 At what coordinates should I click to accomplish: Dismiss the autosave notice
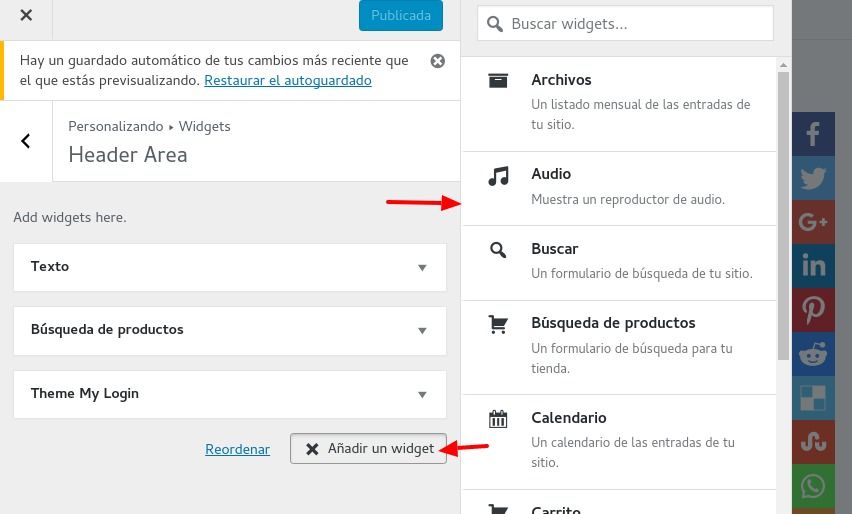pyautogui.click(x=437, y=61)
